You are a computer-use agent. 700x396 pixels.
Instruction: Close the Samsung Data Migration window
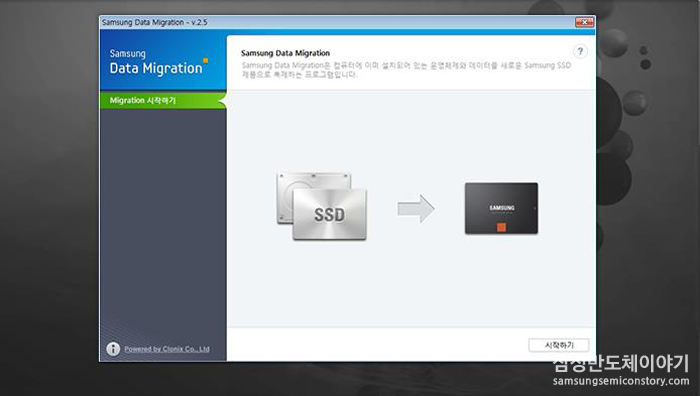tap(584, 22)
